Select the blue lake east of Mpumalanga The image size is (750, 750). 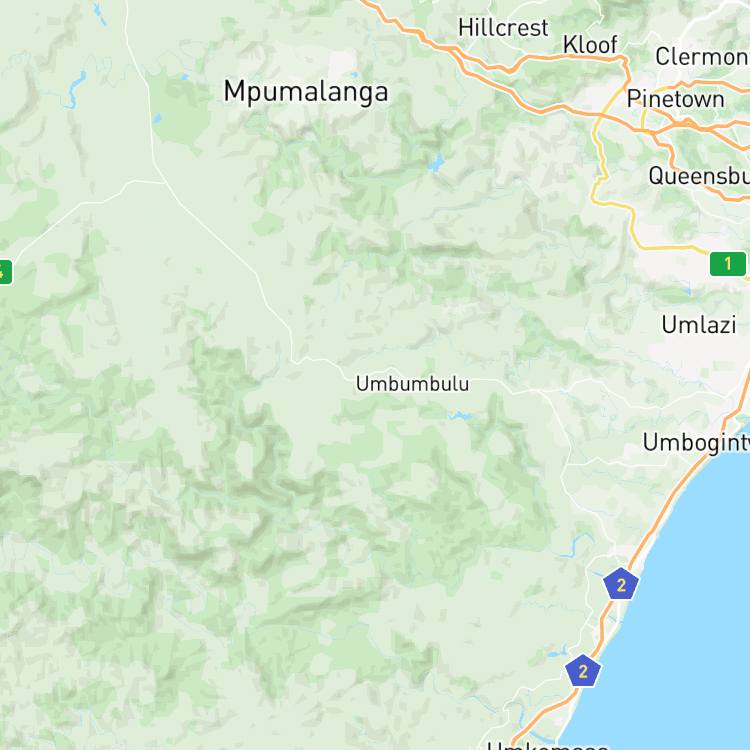click(x=436, y=164)
